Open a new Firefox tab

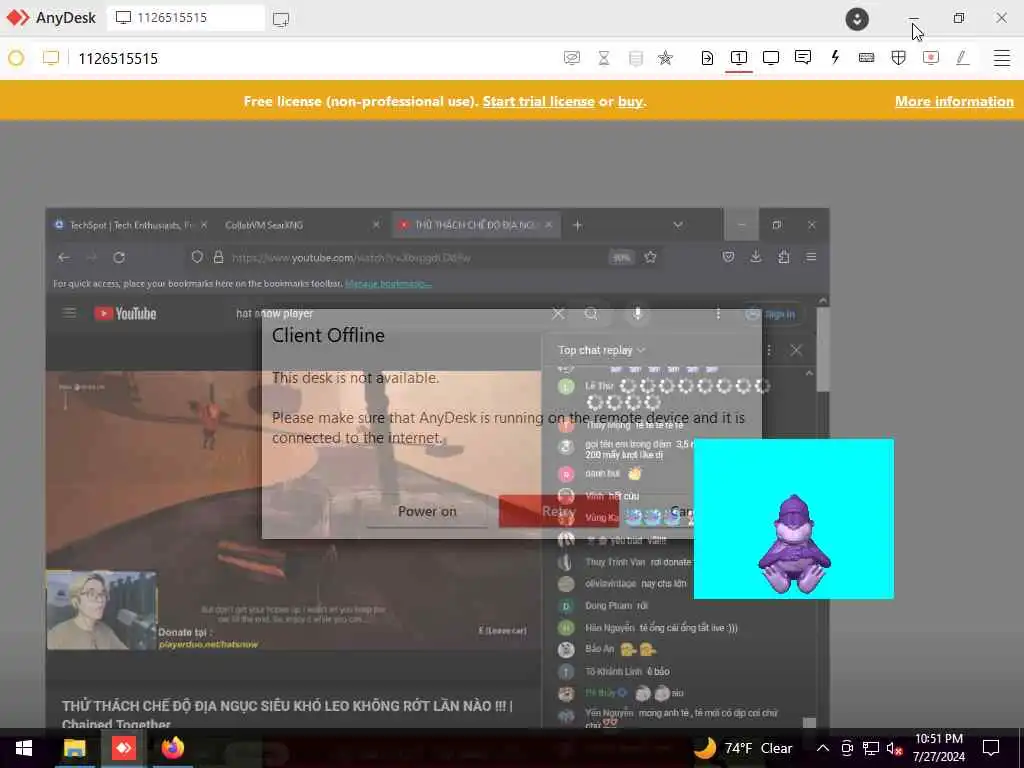click(x=577, y=225)
